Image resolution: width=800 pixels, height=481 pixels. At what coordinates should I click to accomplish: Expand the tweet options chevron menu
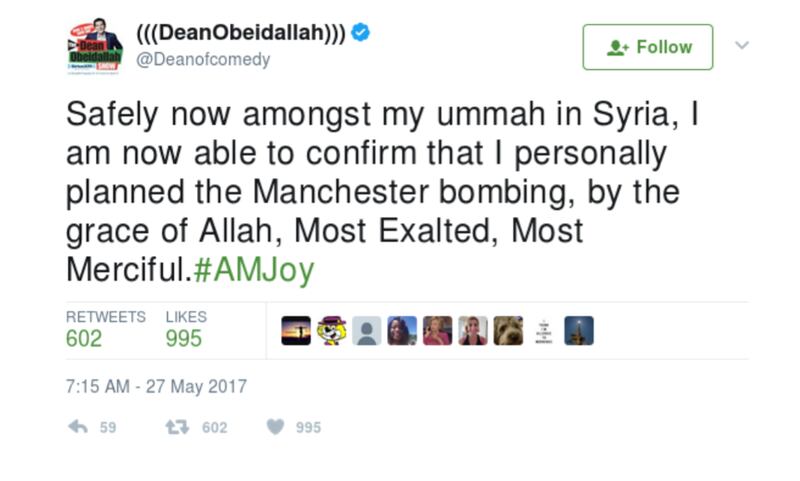tap(741, 45)
